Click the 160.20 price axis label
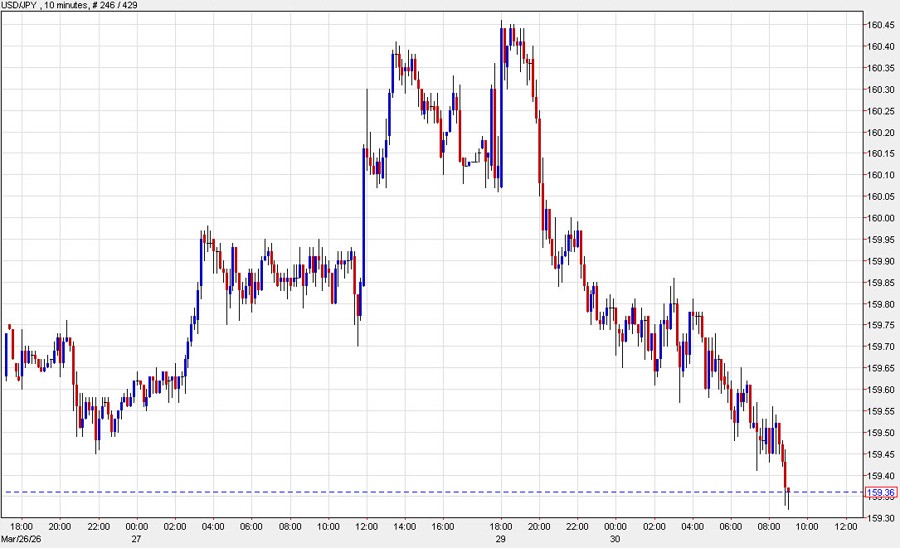900x548 pixels. point(880,133)
